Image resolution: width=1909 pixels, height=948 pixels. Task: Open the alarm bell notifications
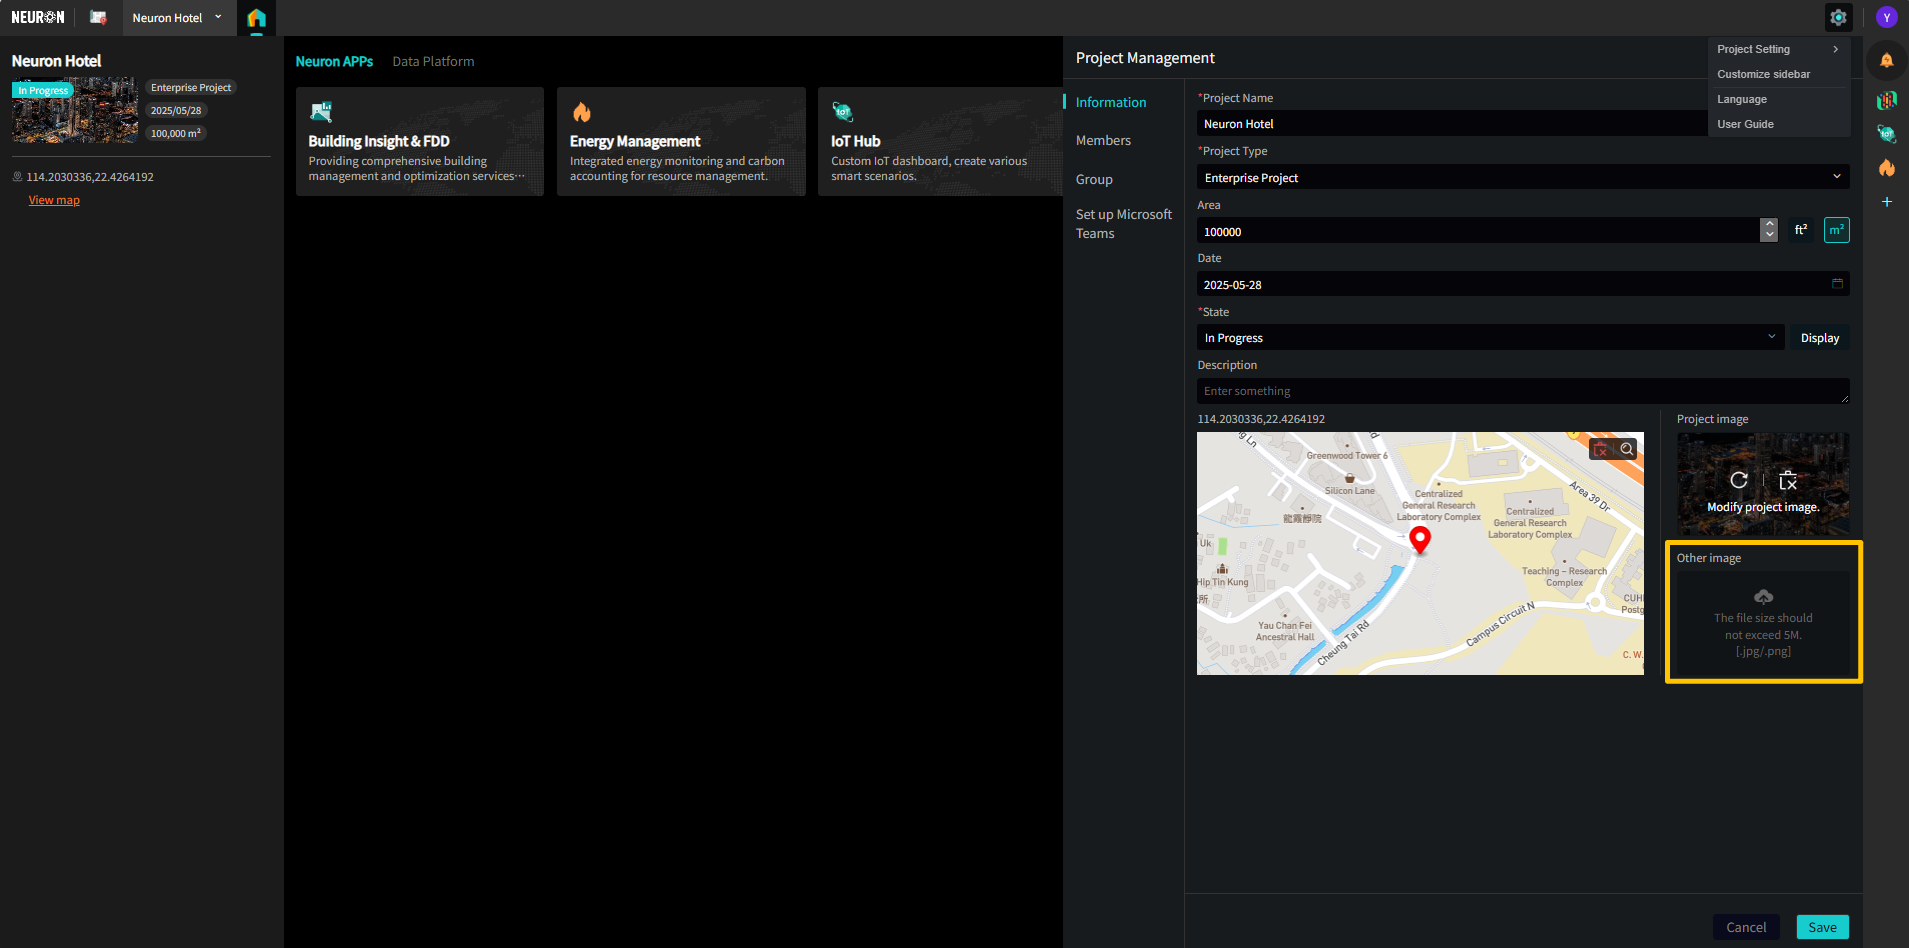(1886, 61)
